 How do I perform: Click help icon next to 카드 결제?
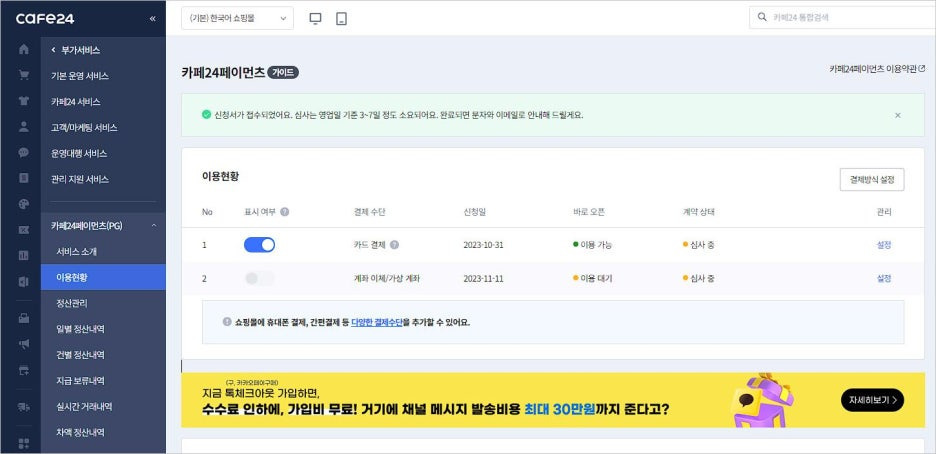click(x=395, y=245)
